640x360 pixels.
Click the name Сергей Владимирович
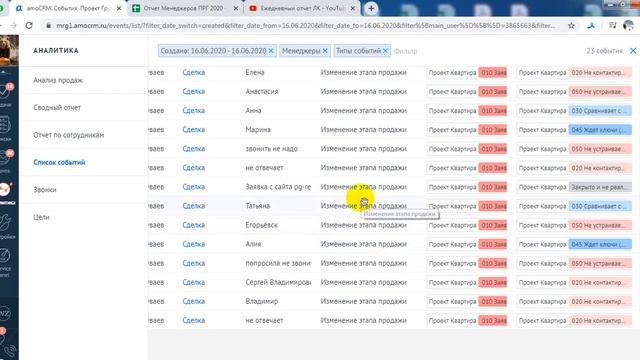coord(278,282)
